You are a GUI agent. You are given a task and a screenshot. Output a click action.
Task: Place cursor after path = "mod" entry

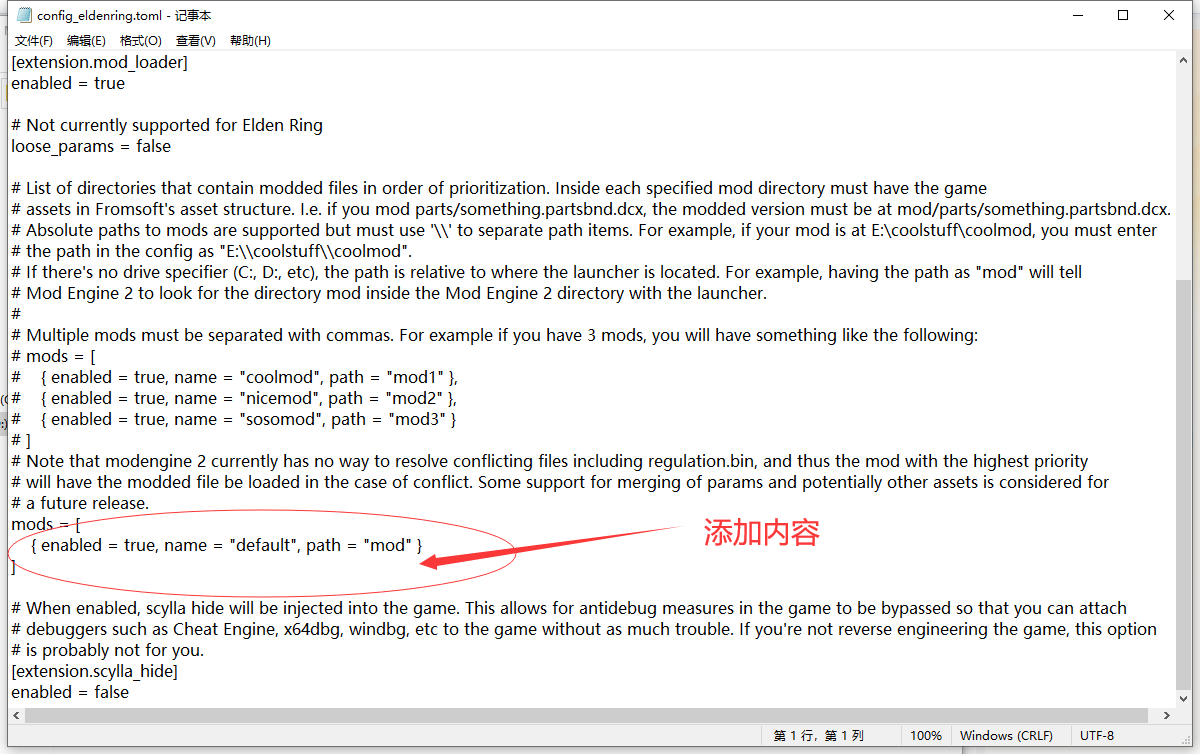pos(425,545)
